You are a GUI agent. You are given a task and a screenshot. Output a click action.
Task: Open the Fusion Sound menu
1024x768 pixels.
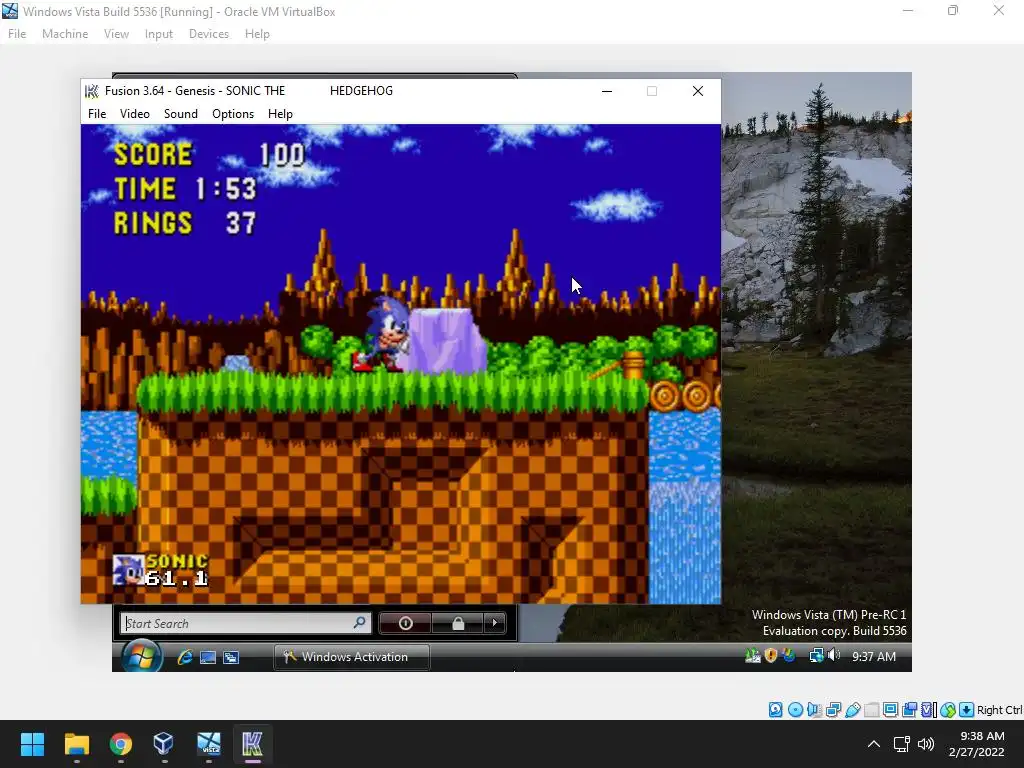click(x=180, y=114)
